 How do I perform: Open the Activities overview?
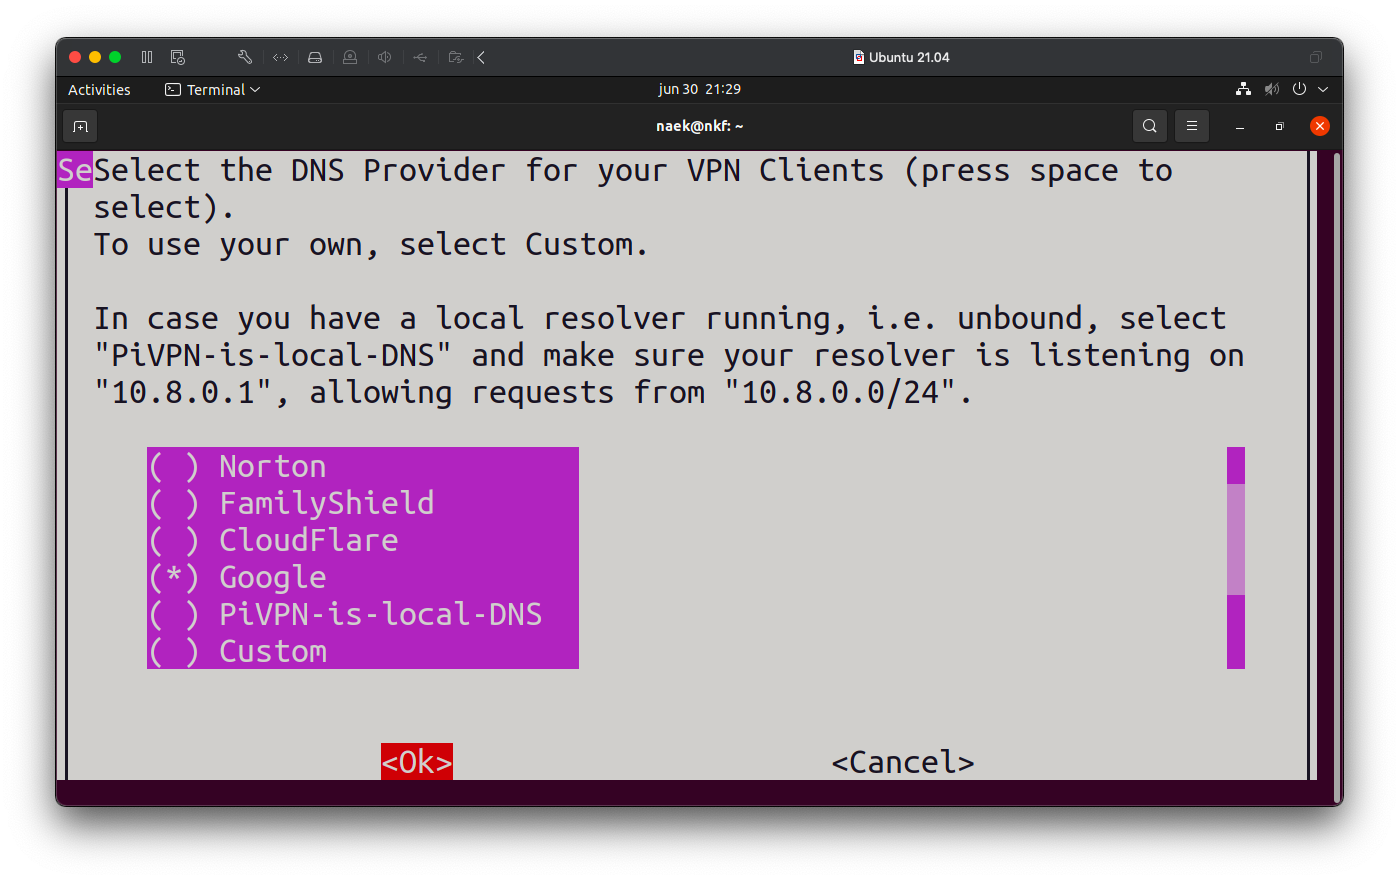tap(99, 89)
